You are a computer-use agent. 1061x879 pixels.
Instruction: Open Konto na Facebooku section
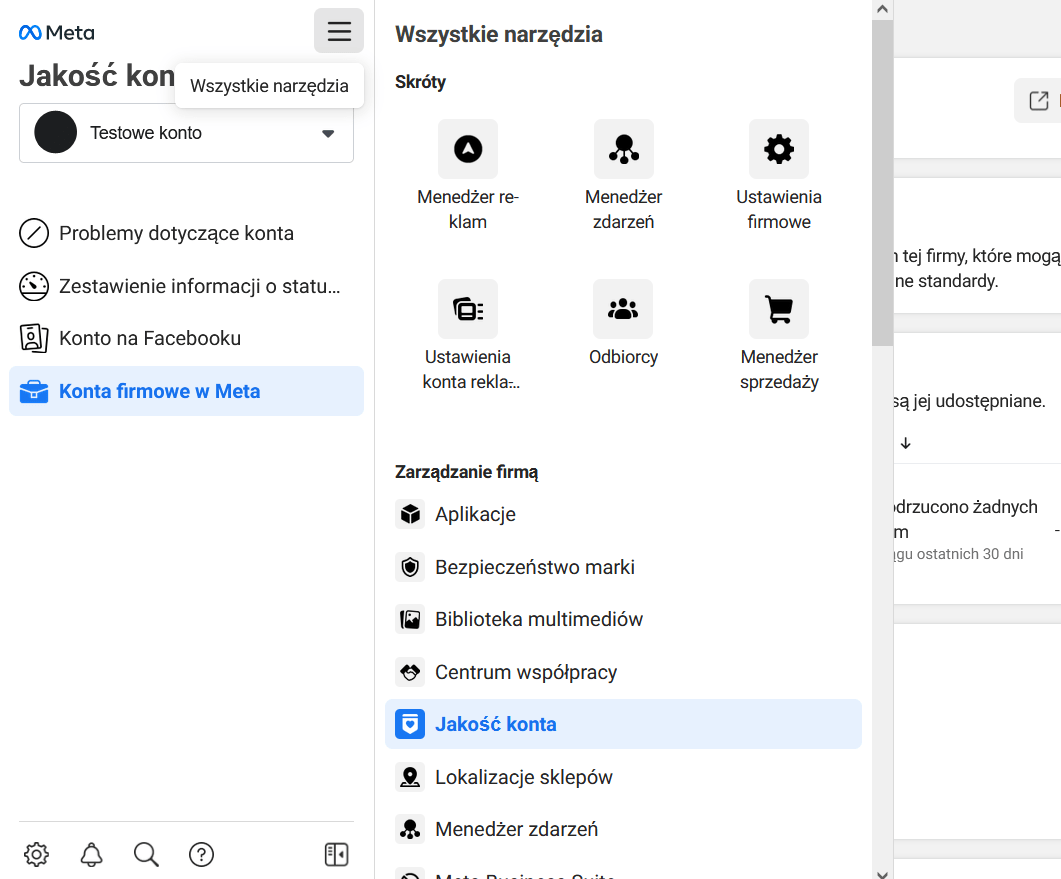pyautogui.click(x=150, y=338)
